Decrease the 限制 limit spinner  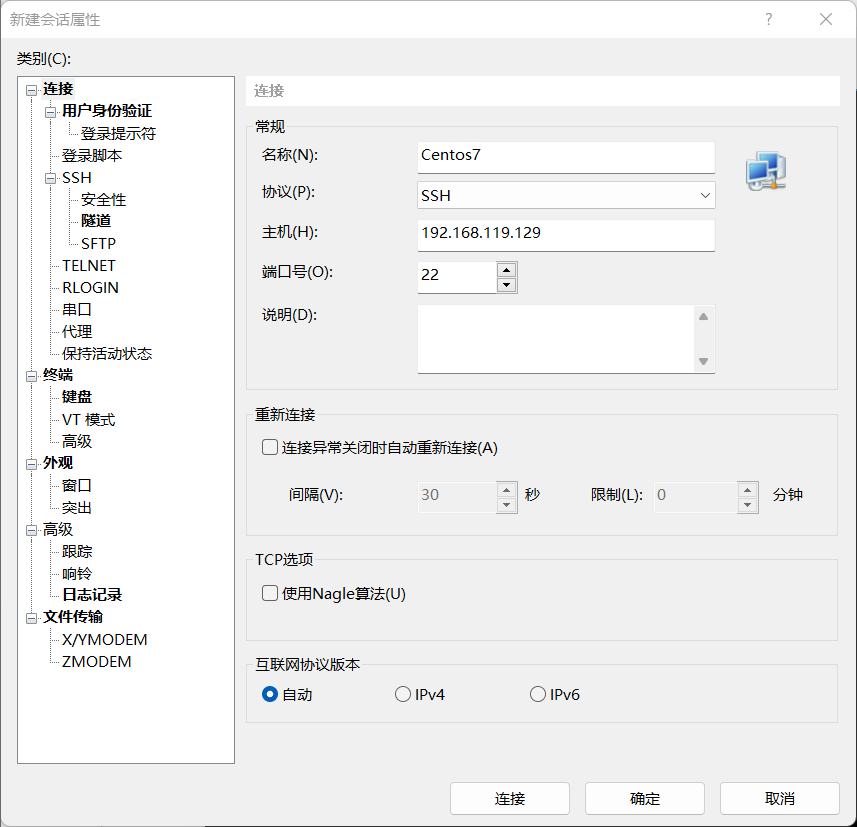(x=747, y=505)
